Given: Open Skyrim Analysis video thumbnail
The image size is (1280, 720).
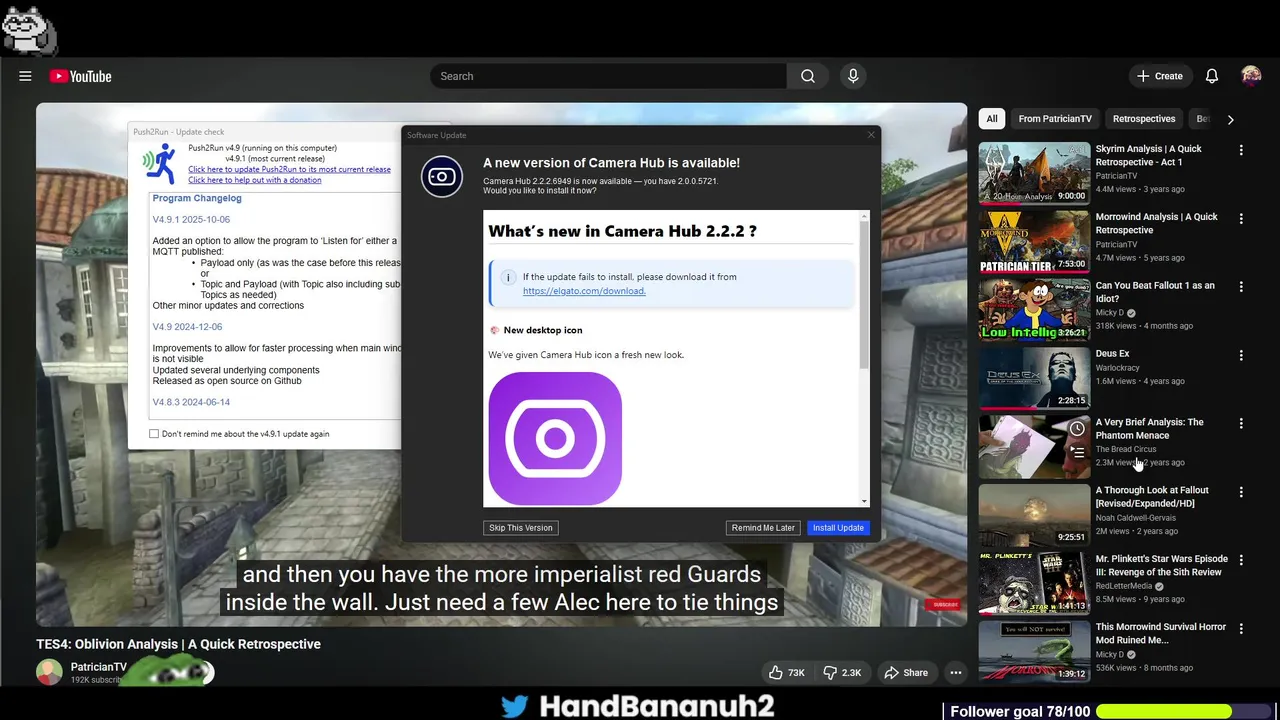Looking at the screenshot, I should click(1034, 173).
